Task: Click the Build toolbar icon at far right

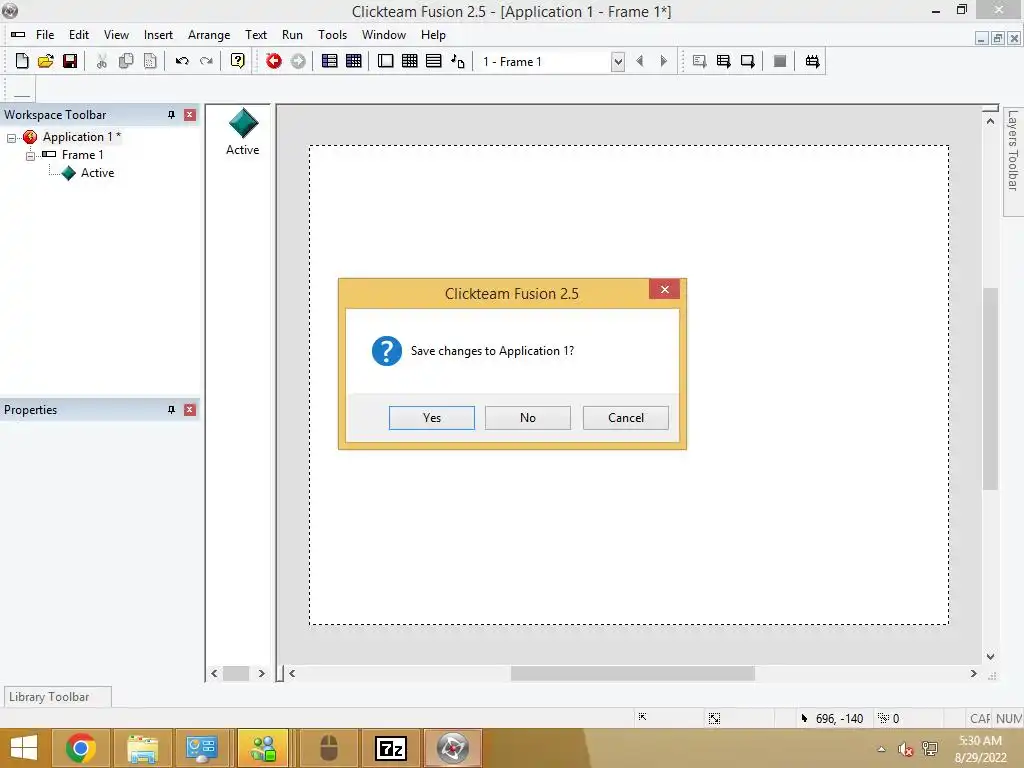Action: click(x=812, y=61)
